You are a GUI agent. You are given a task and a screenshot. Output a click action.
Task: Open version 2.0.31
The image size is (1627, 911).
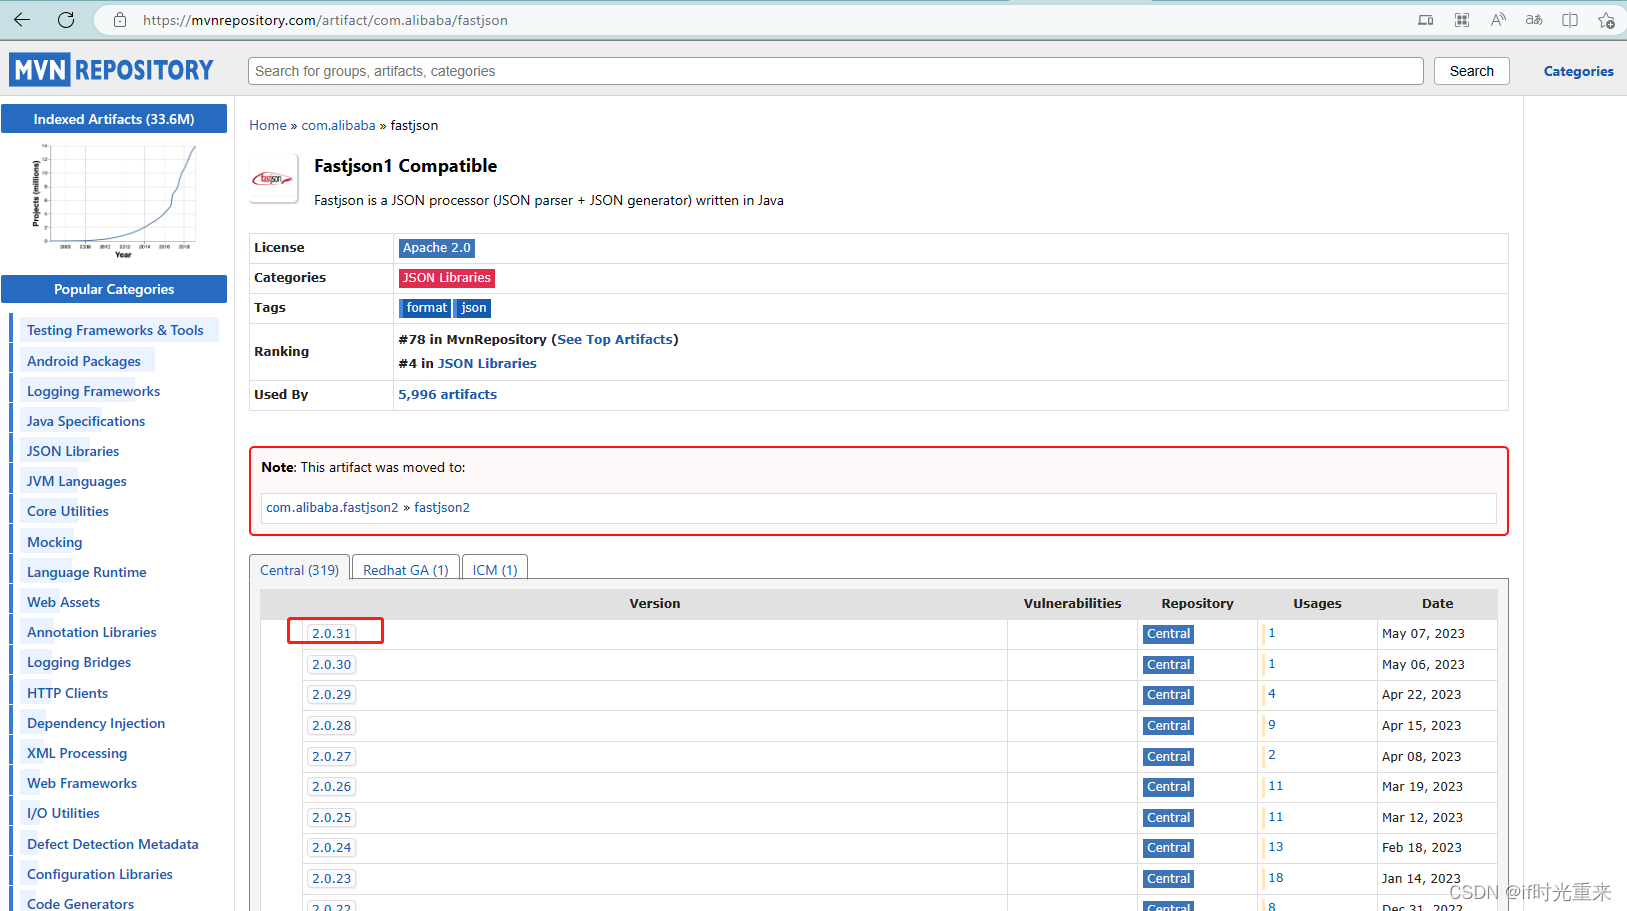(x=331, y=634)
